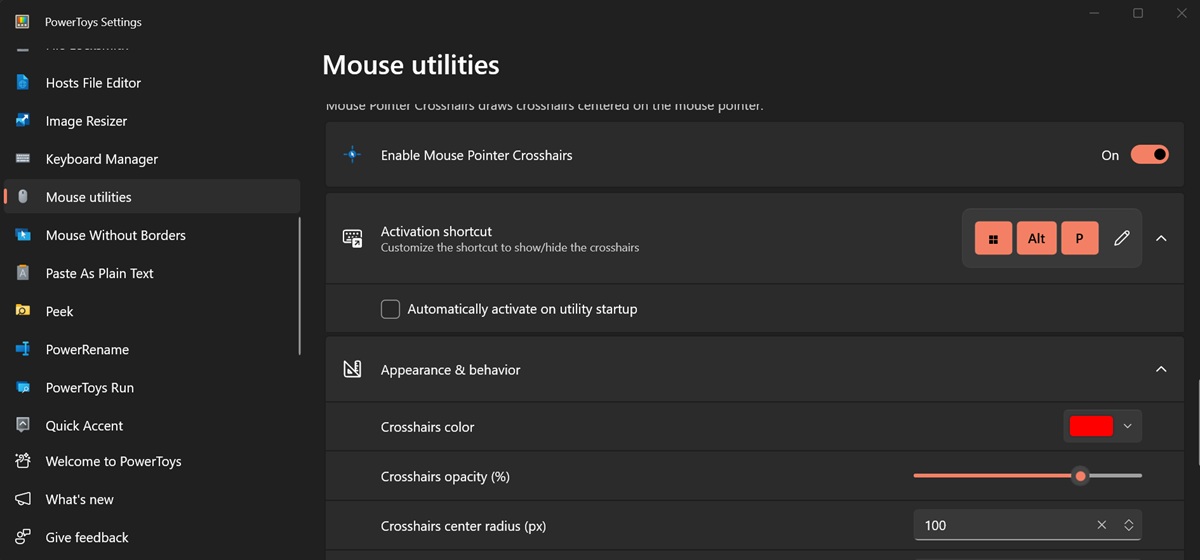This screenshot has height=560, width=1200.
Task: Click the PowerRename sidebar icon
Action: pos(23,349)
